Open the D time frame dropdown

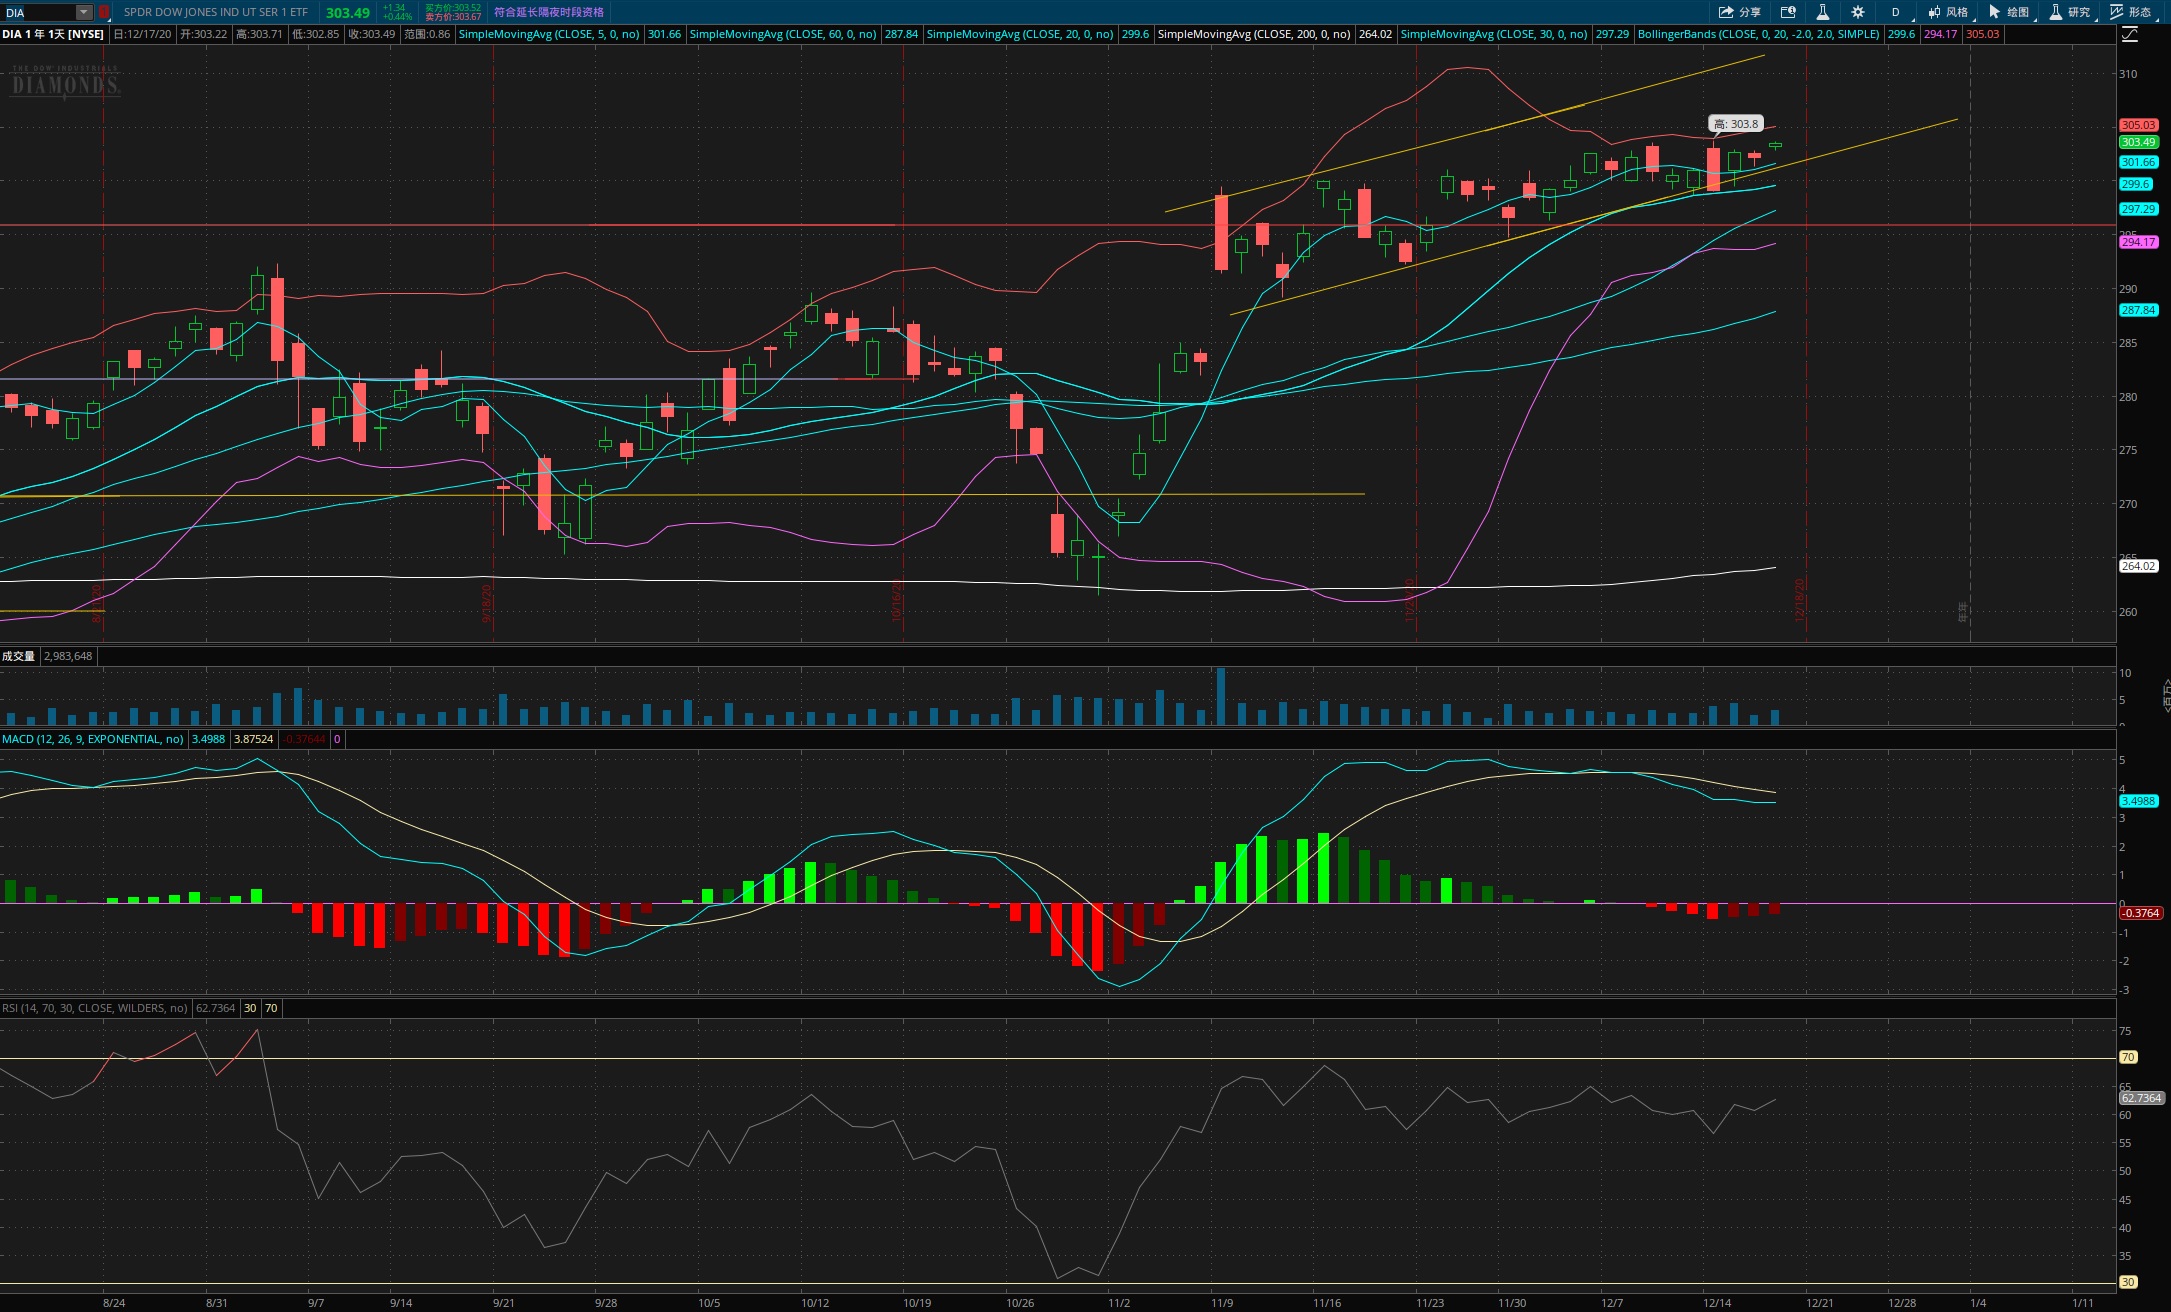coord(1895,12)
